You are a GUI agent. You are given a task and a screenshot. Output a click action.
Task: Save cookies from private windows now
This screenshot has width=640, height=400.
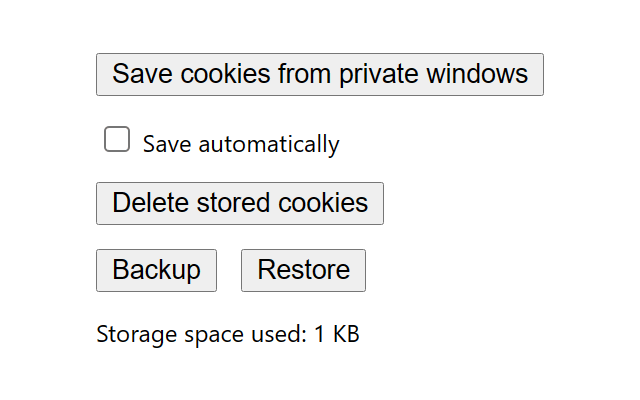click(319, 74)
